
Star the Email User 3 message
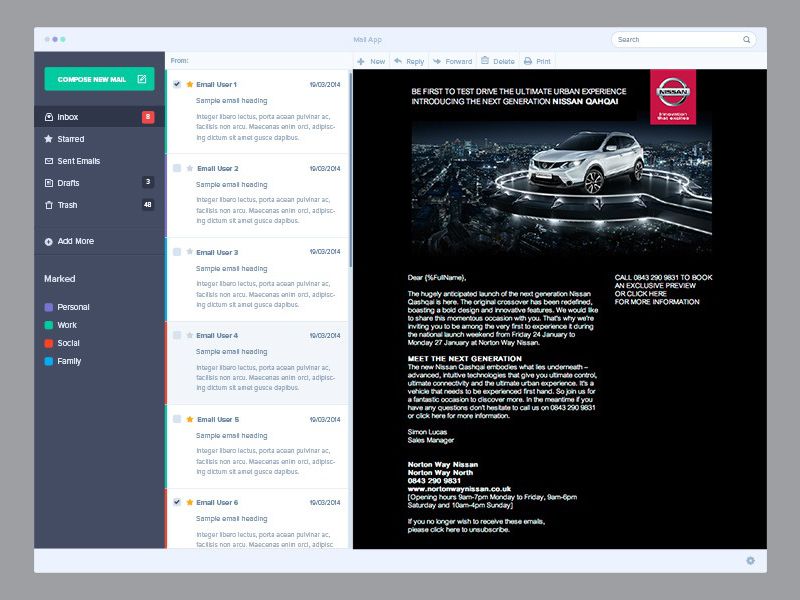coord(190,252)
